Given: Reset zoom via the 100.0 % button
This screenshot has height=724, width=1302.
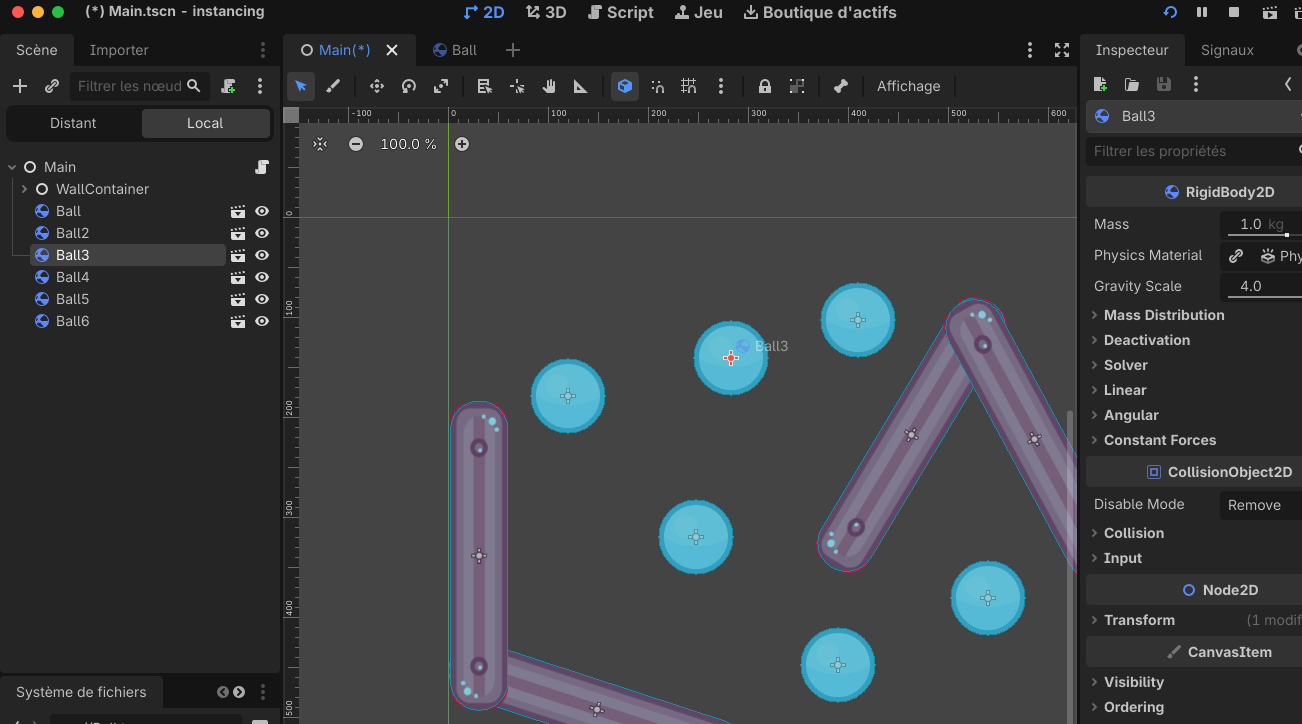Looking at the screenshot, I should coord(408,144).
